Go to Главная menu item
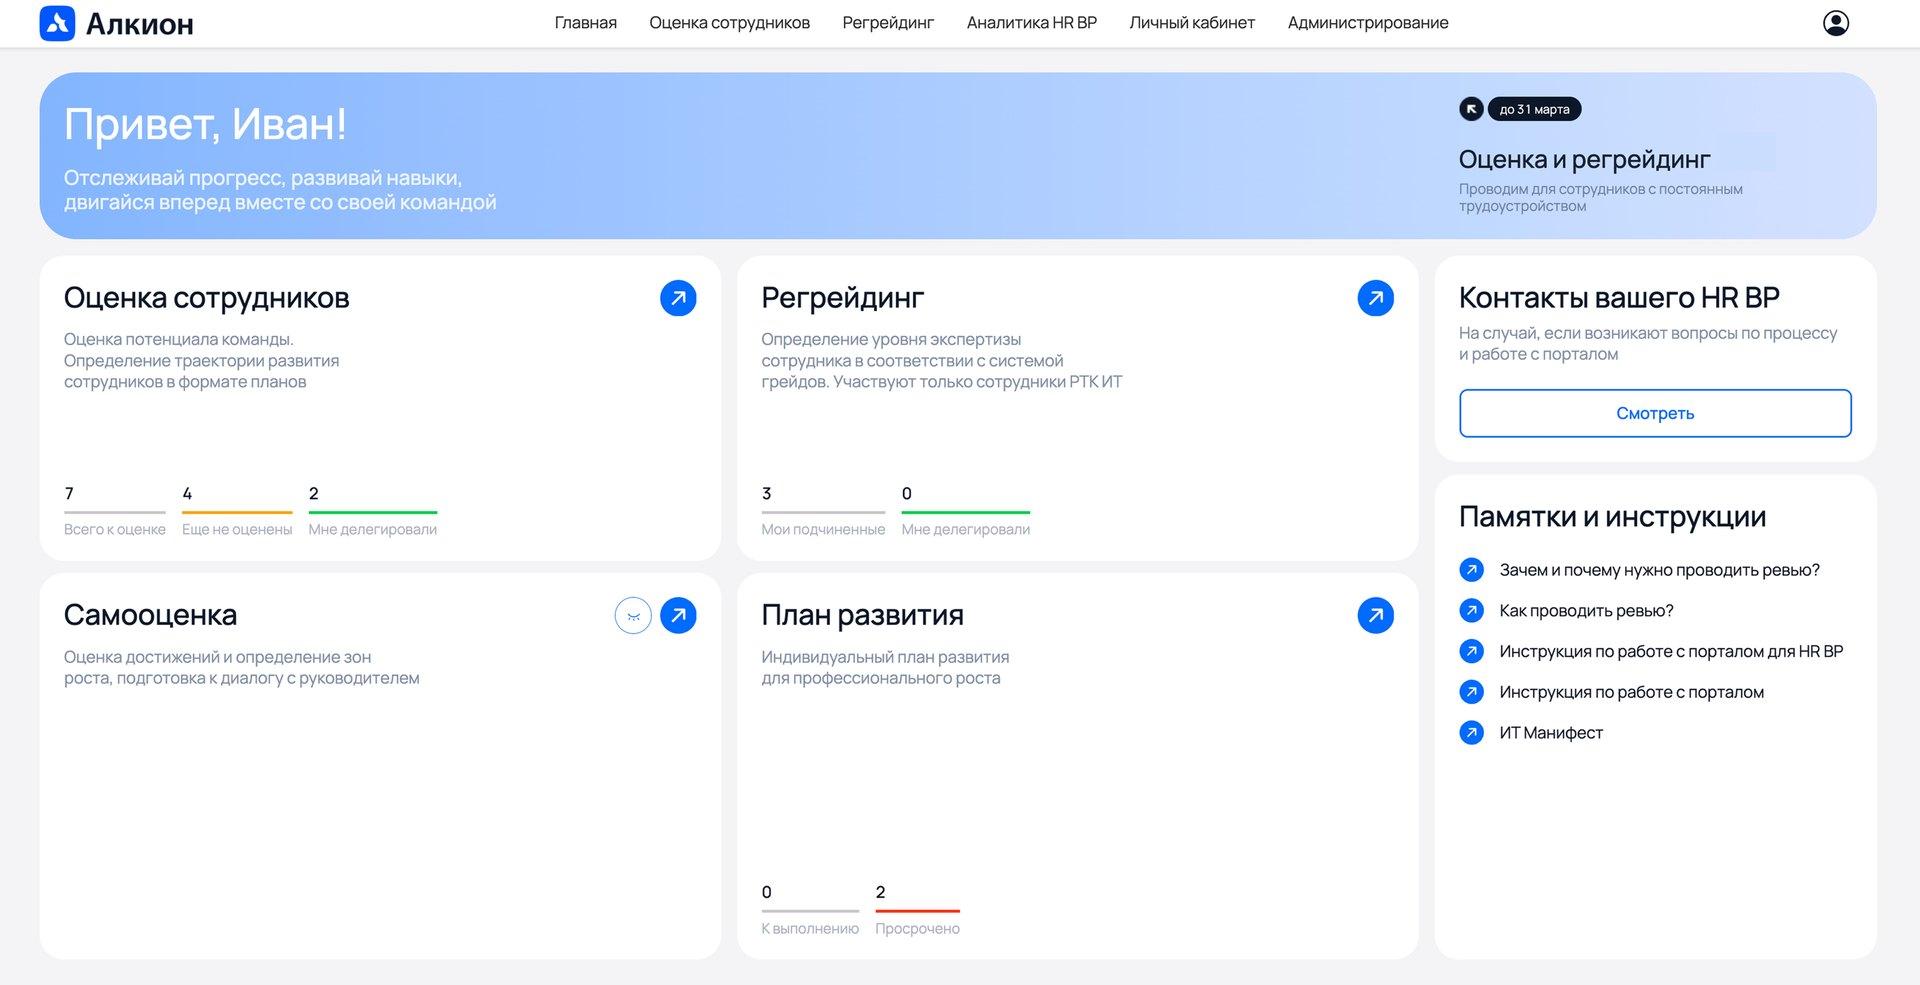 [x=586, y=23]
